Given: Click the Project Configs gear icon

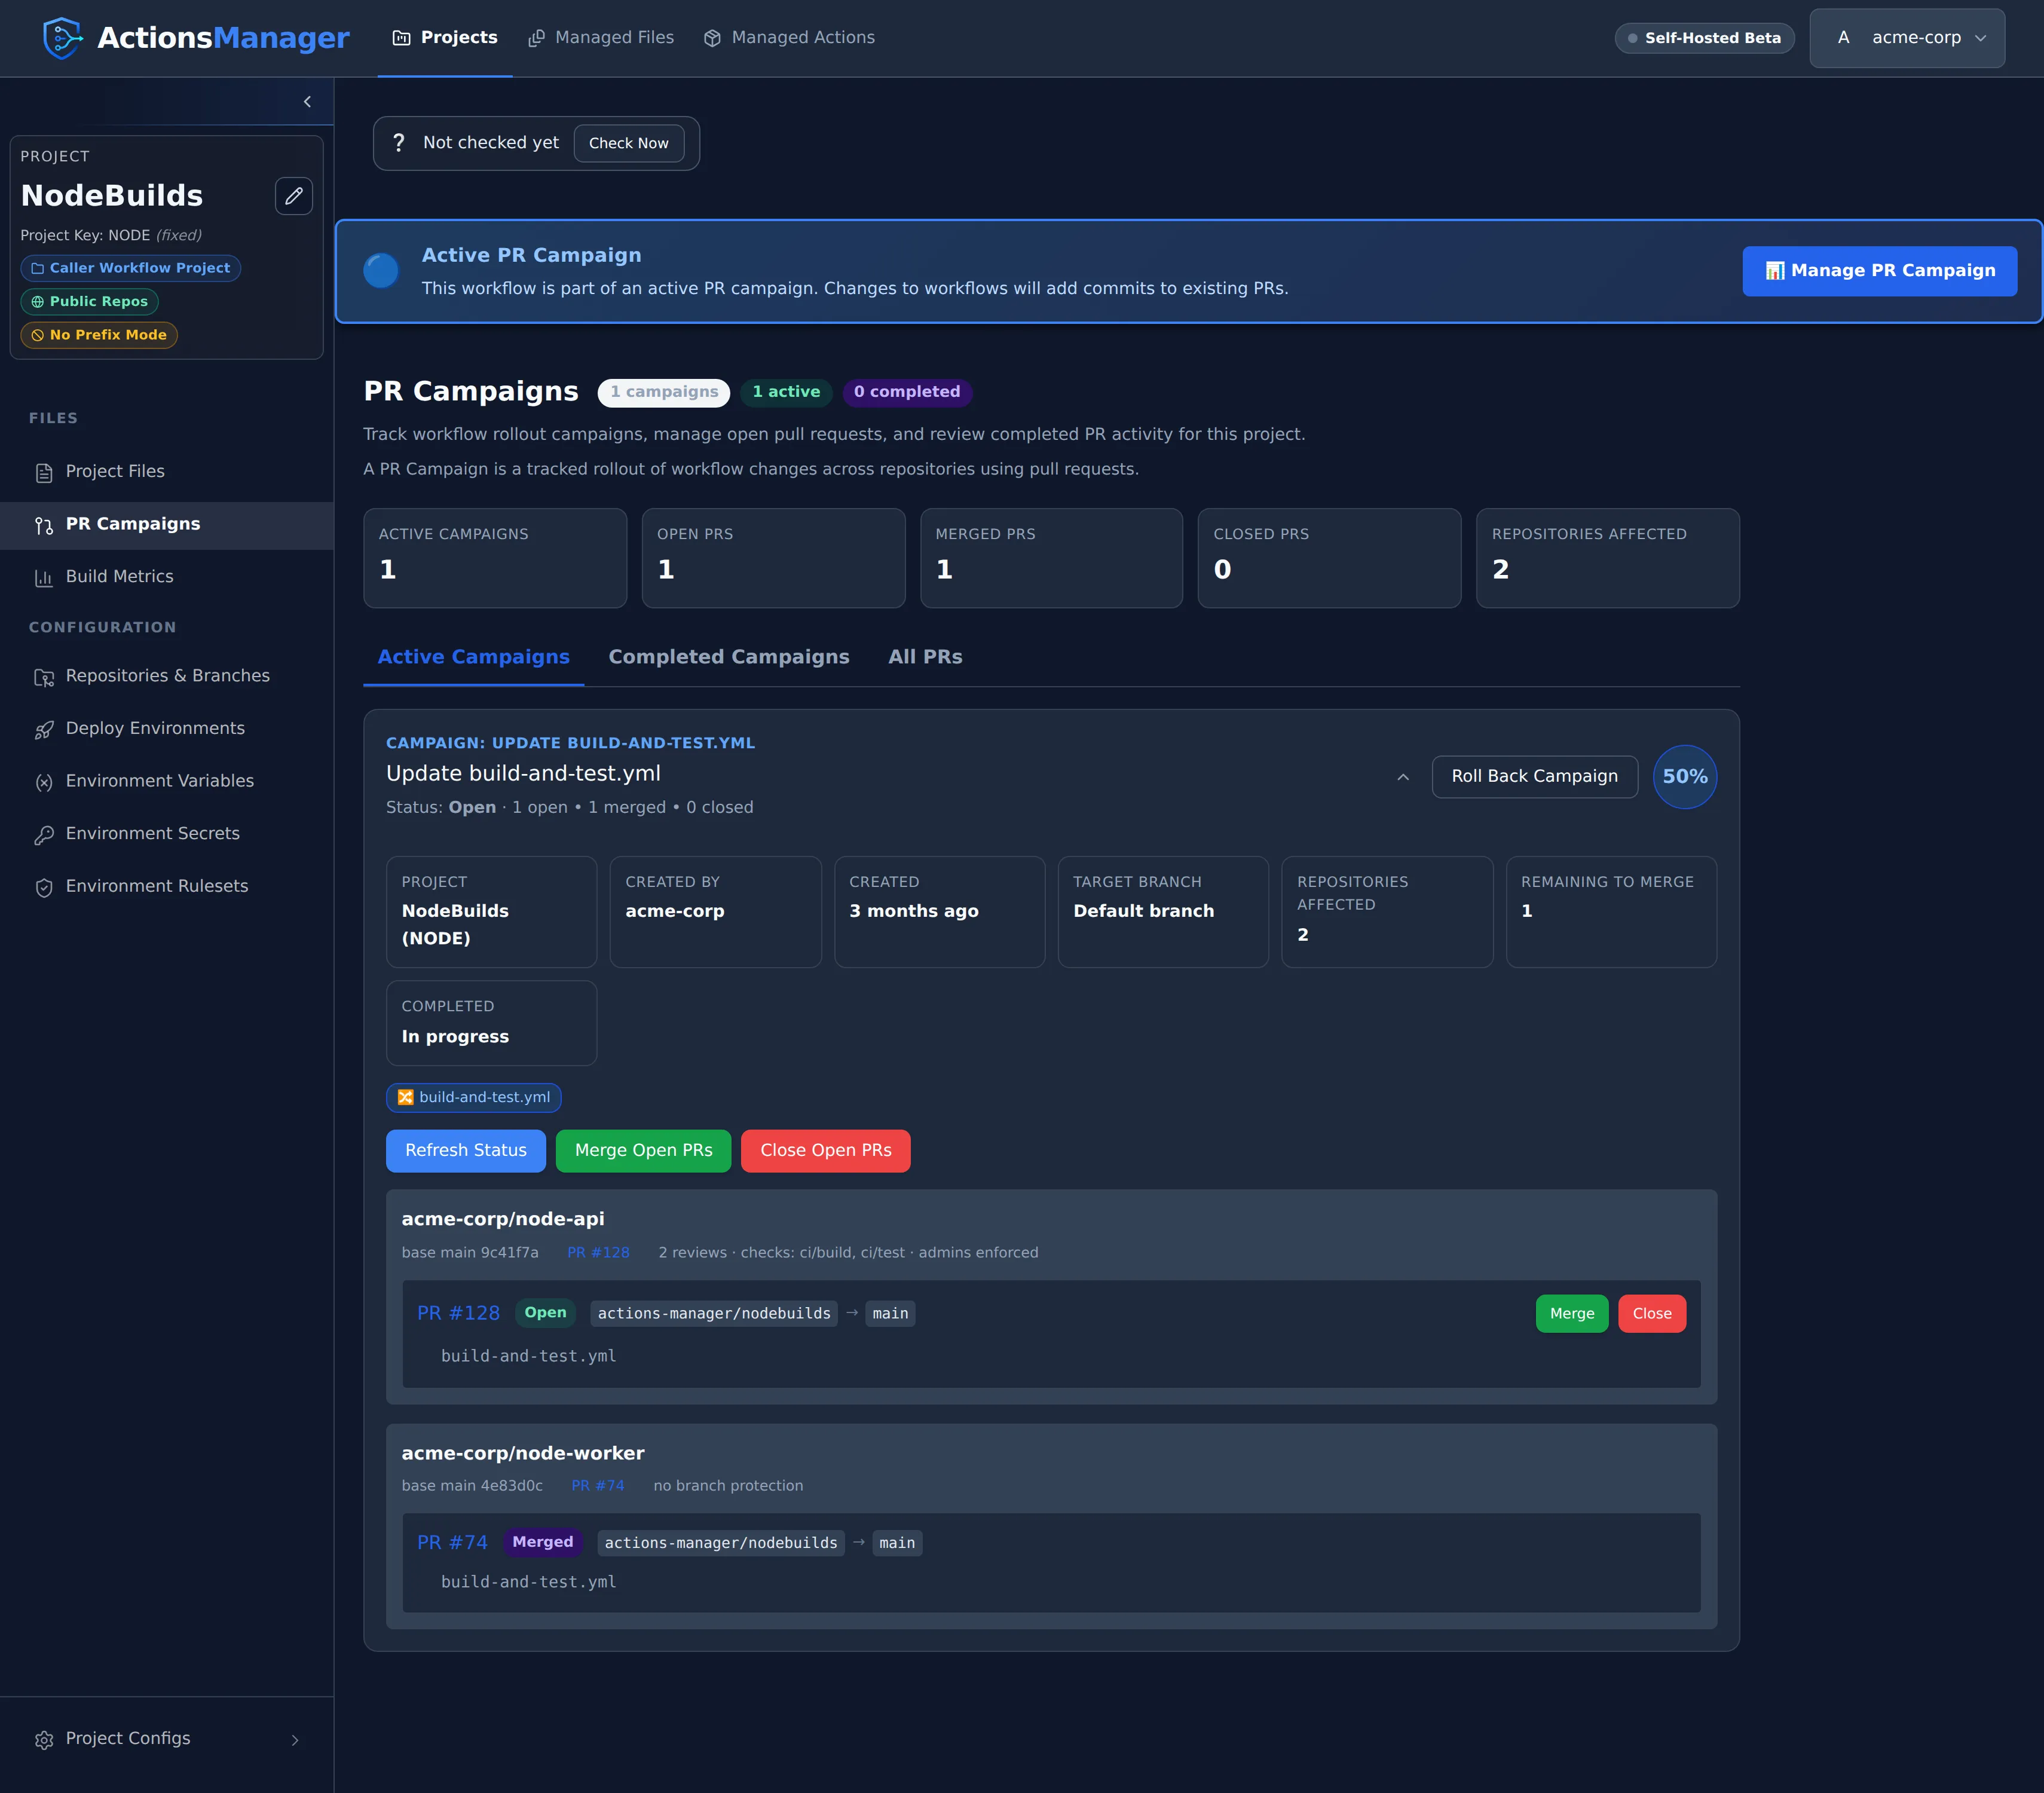Looking at the screenshot, I should [x=44, y=1740].
